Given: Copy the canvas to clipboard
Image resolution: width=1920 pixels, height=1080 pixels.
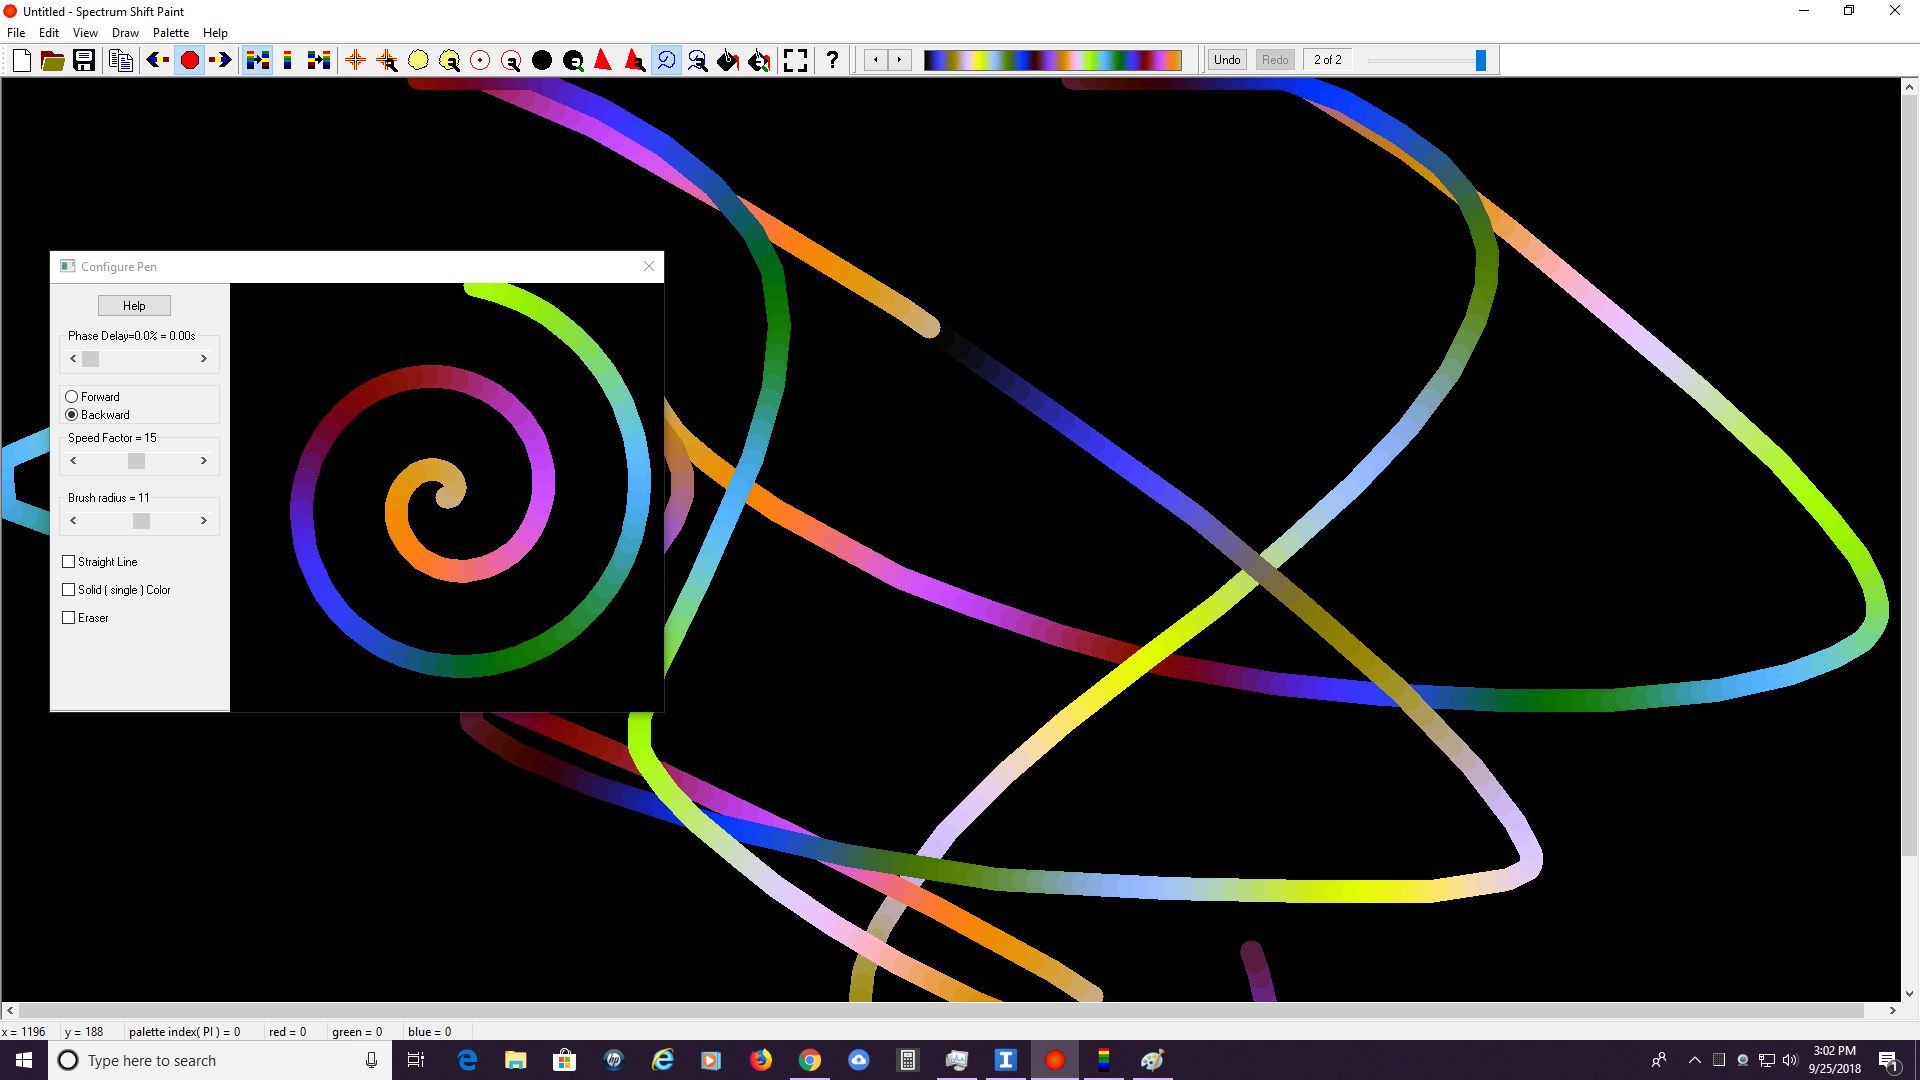Looking at the screenshot, I should [120, 60].
